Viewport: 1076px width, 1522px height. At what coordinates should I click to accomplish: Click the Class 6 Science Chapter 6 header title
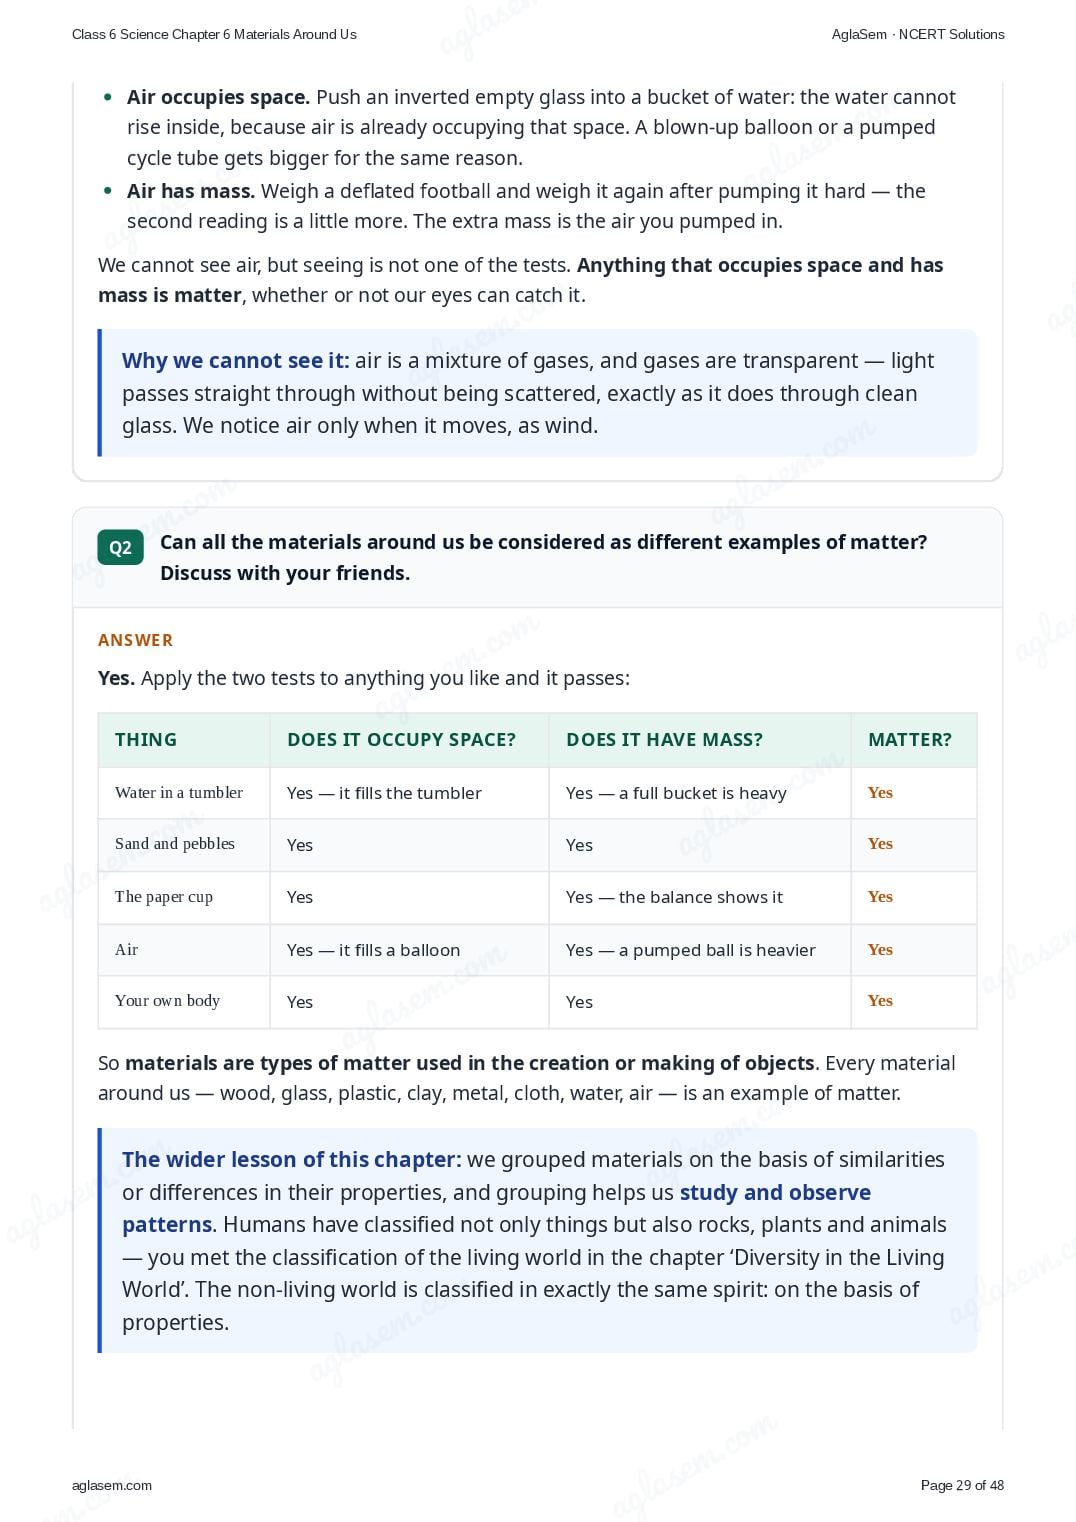pos(214,34)
